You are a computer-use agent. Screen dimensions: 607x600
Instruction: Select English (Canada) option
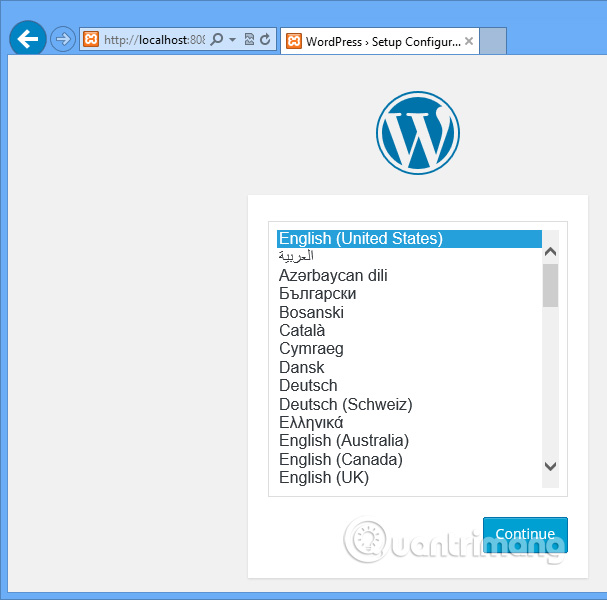point(409,459)
